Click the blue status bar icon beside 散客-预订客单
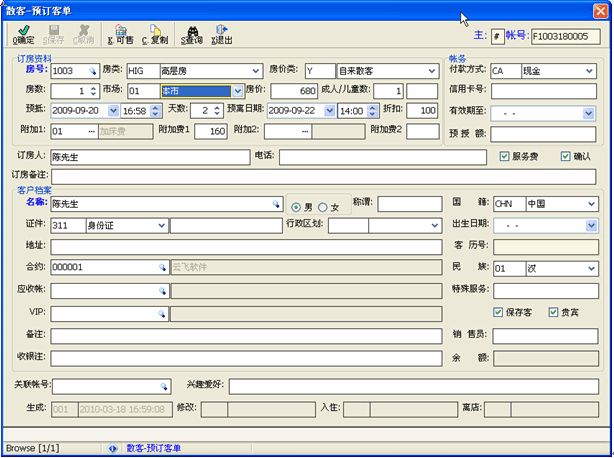Viewport: 614px width, 458px height. 113,448
